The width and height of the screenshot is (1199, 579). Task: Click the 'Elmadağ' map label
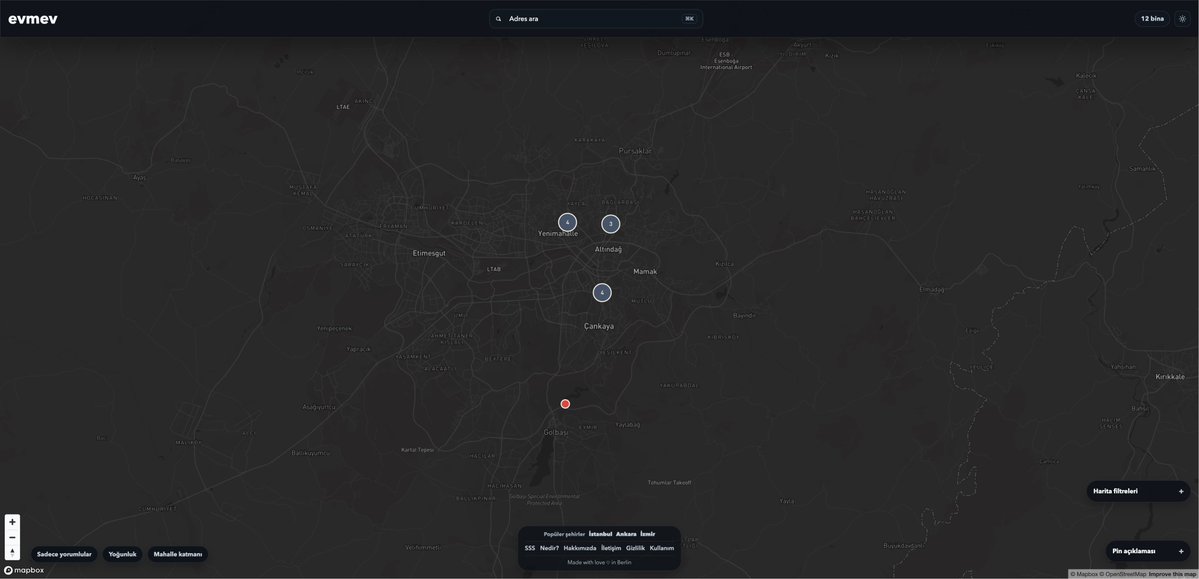[932, 290]
